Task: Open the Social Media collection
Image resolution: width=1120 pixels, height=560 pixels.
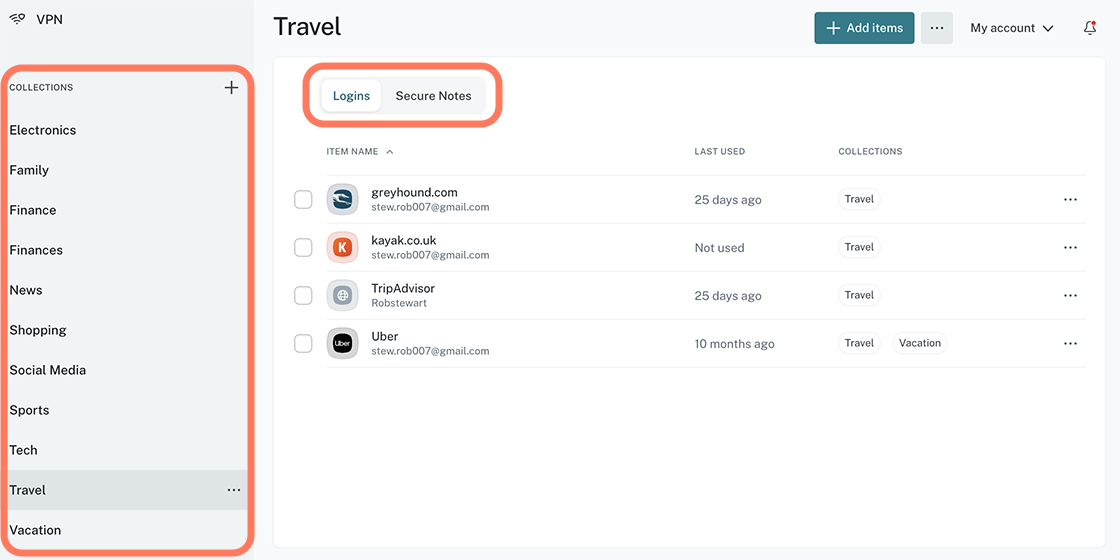Action: click(x=48, y=370)
